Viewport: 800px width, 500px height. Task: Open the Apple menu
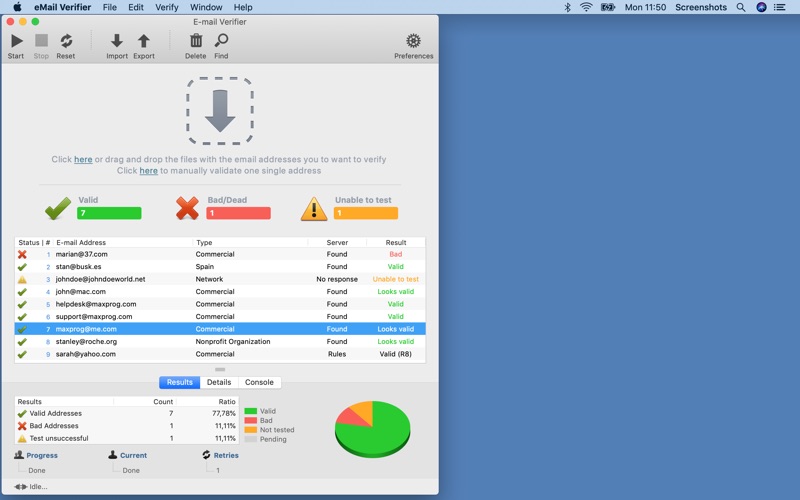(x=17, y=7)
